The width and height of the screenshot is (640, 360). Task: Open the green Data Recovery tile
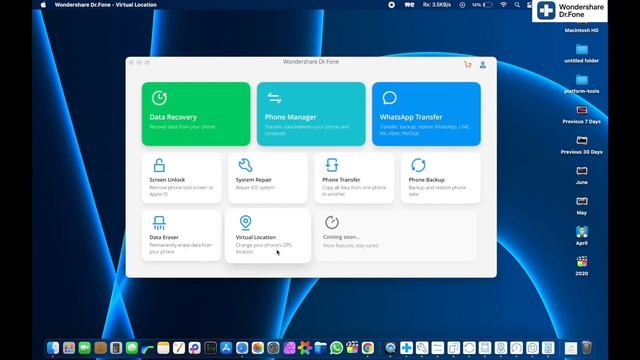pyautogui.click(x=196, y=114)
